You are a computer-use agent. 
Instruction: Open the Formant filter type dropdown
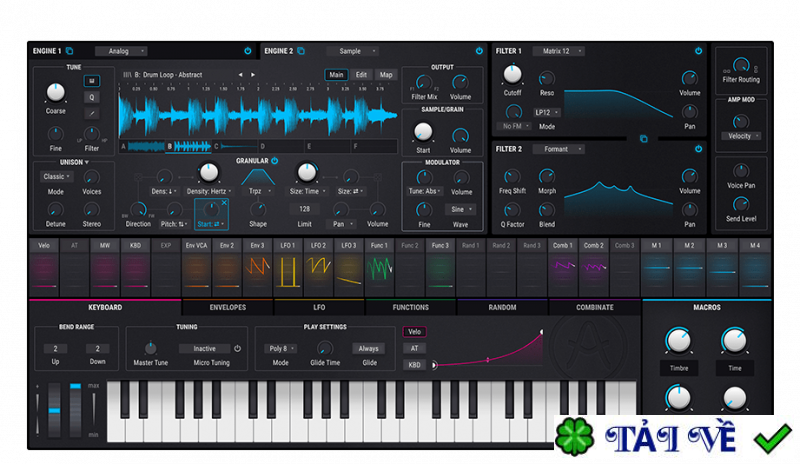click(x=558, y=149)
